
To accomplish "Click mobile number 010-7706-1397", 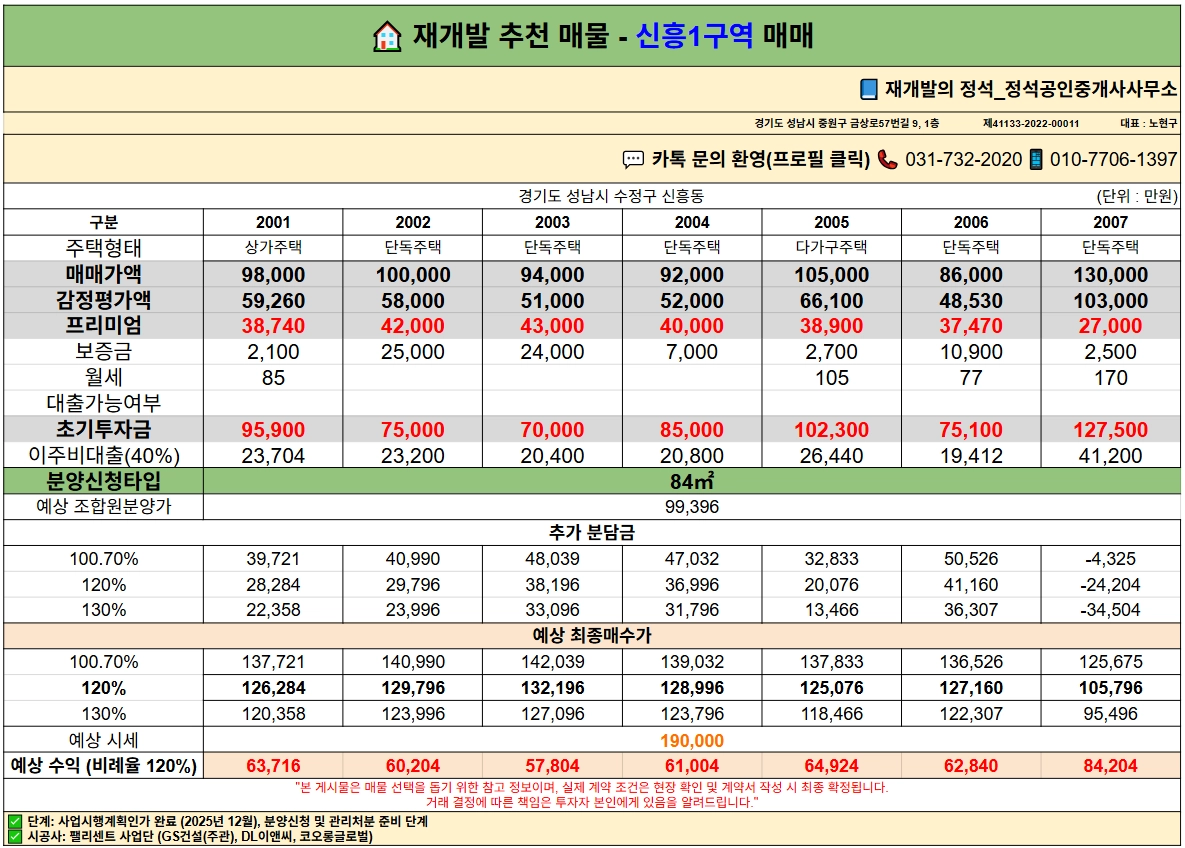I will click(1113, 159).
